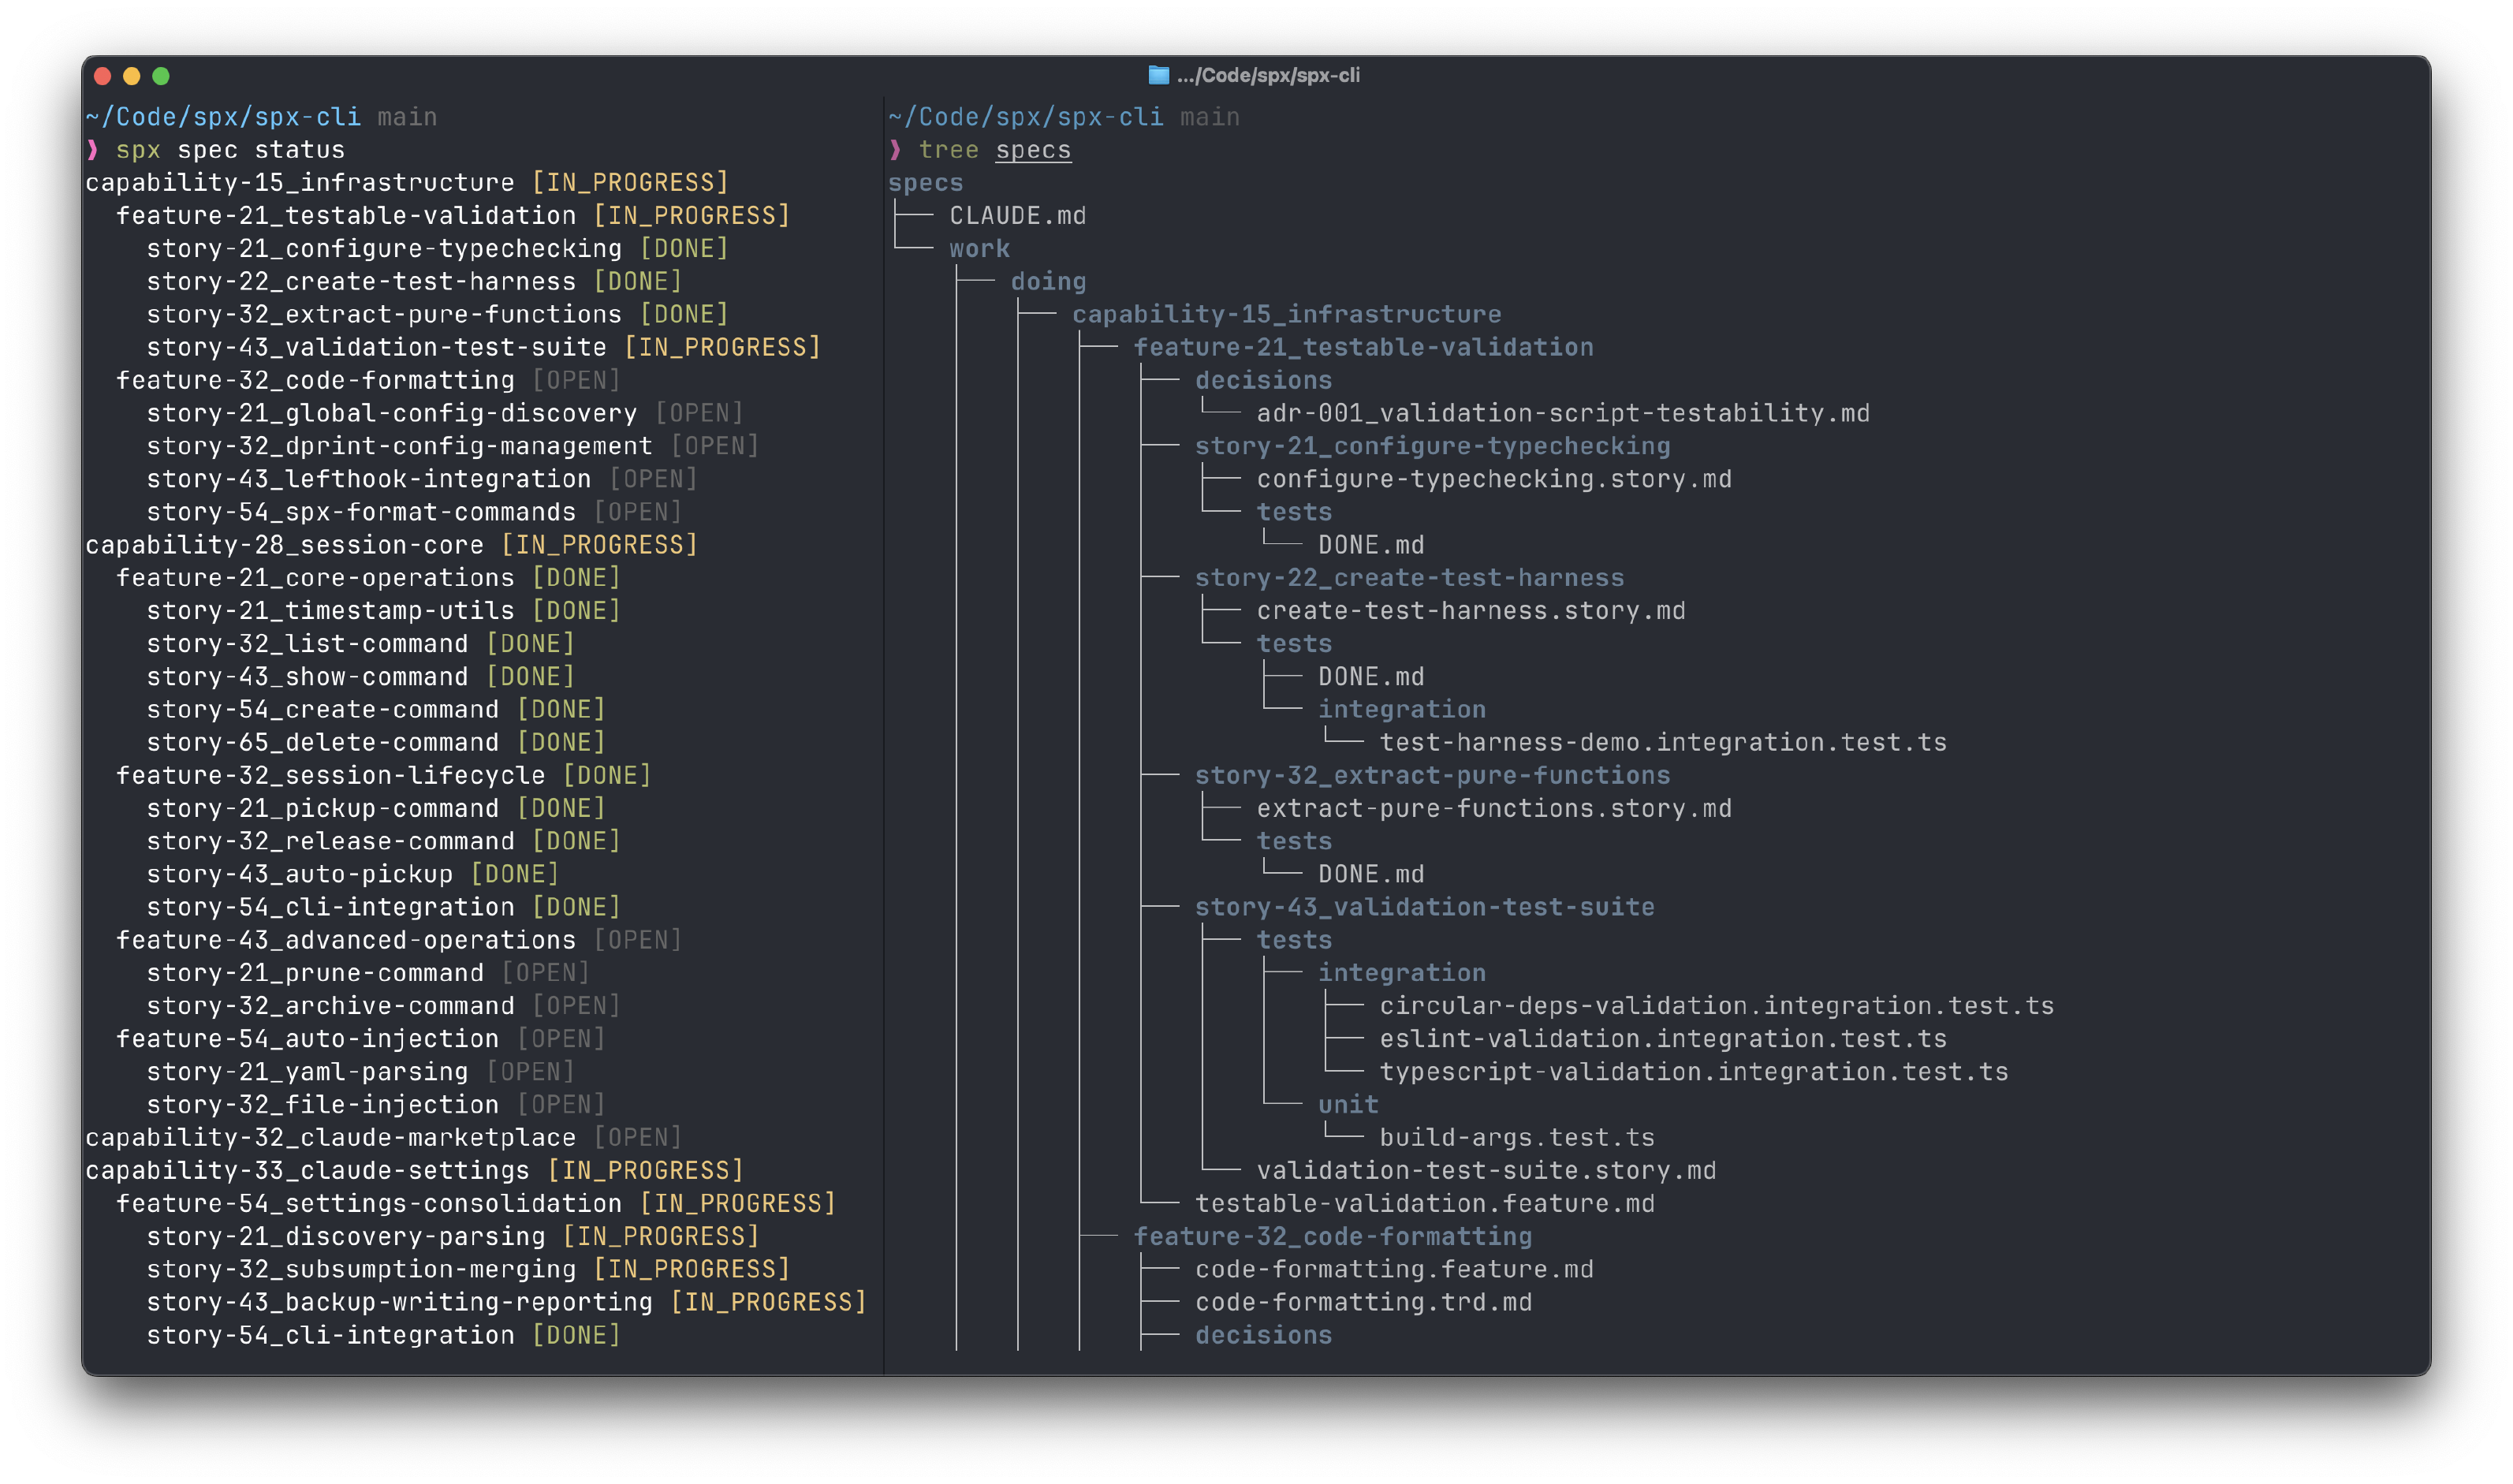Click the IN_PROGRESS label next to capability-33_claude-settings

click(x=645, y=1170)
